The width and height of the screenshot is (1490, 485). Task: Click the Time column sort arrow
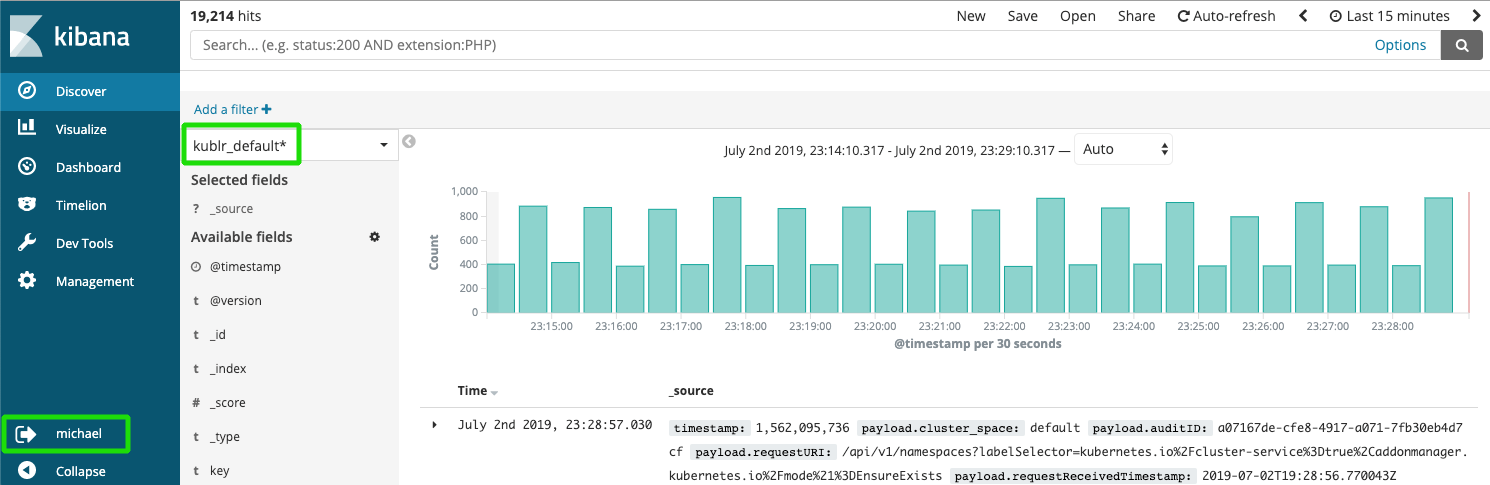(494, 393)
